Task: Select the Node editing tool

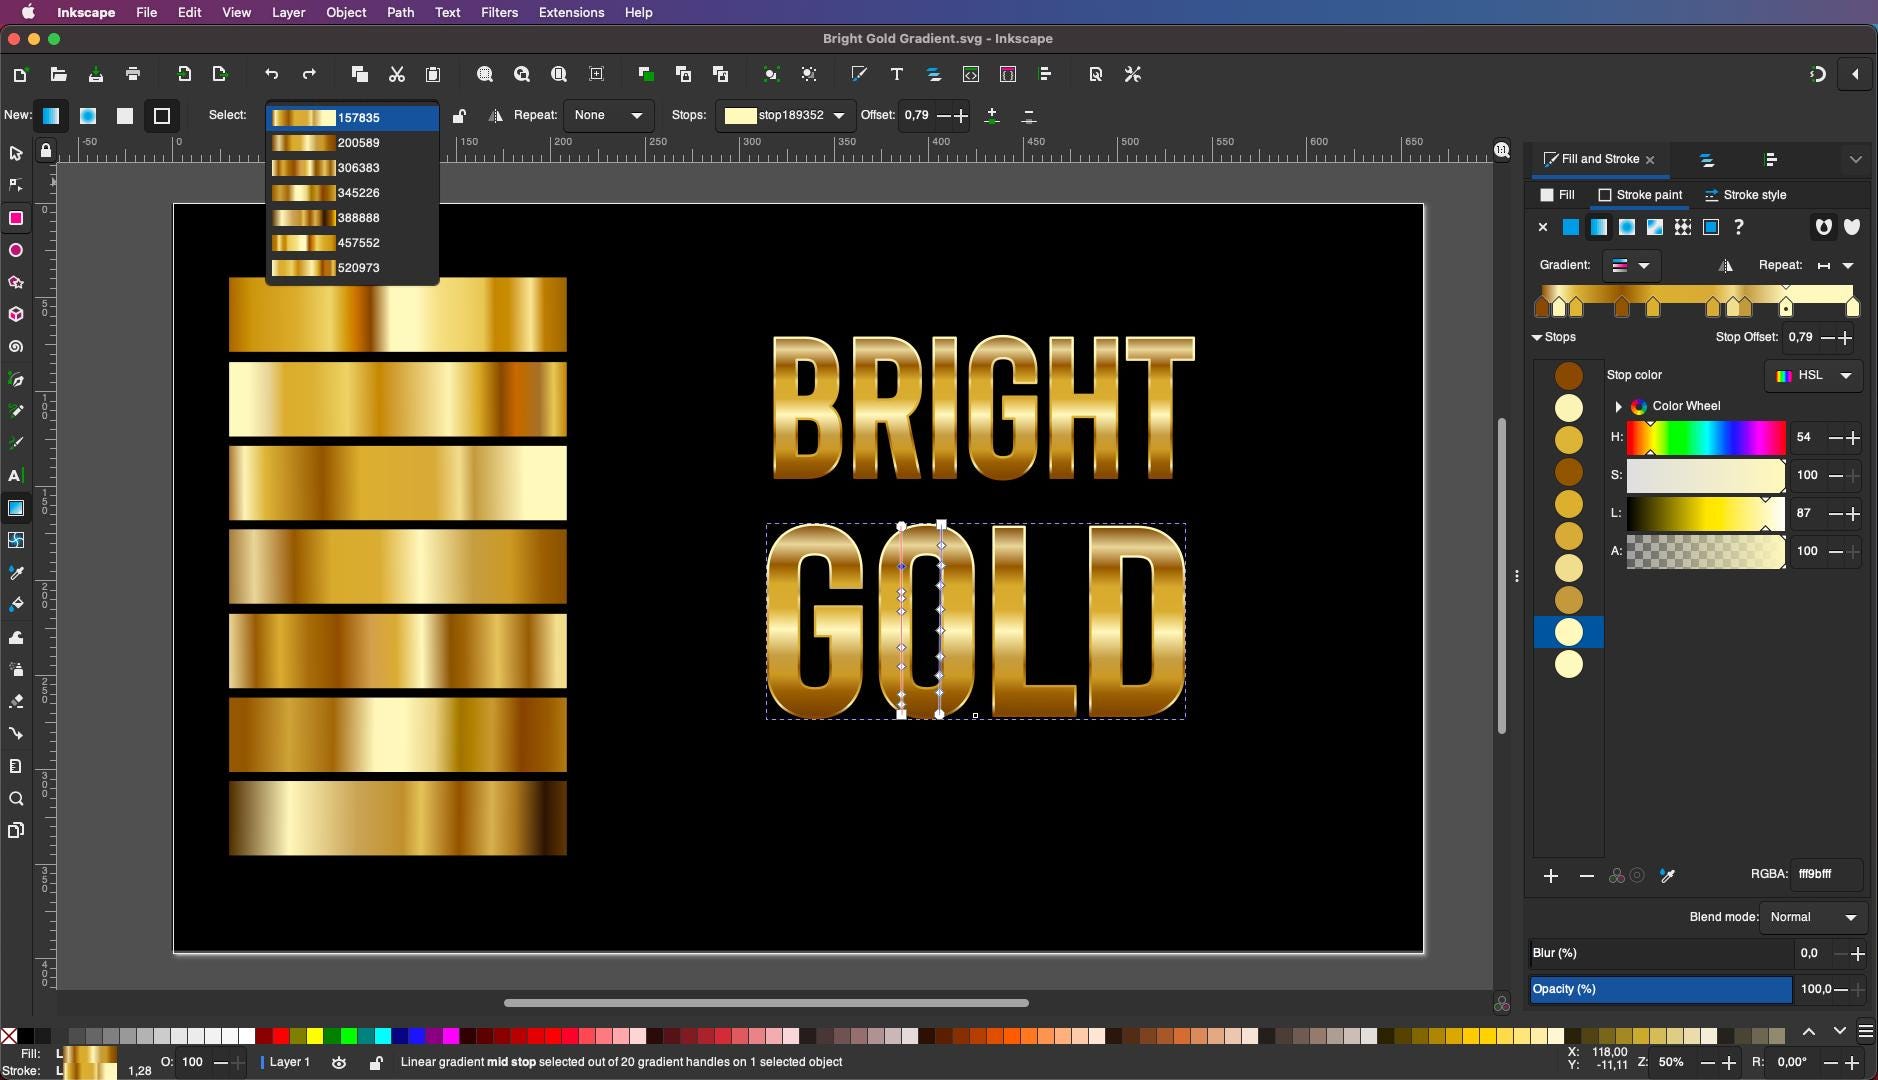Action: pos(16,185)
